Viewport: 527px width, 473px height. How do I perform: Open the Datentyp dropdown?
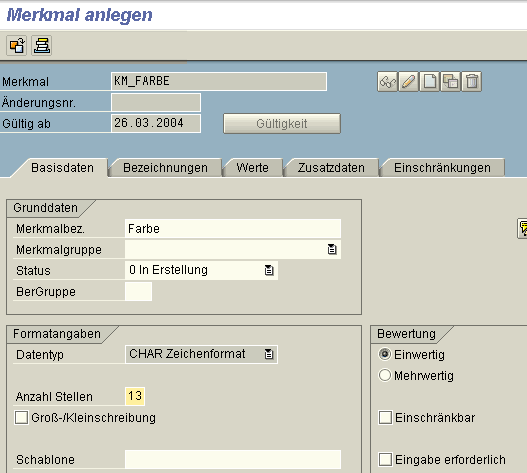(x=269, y=354)
